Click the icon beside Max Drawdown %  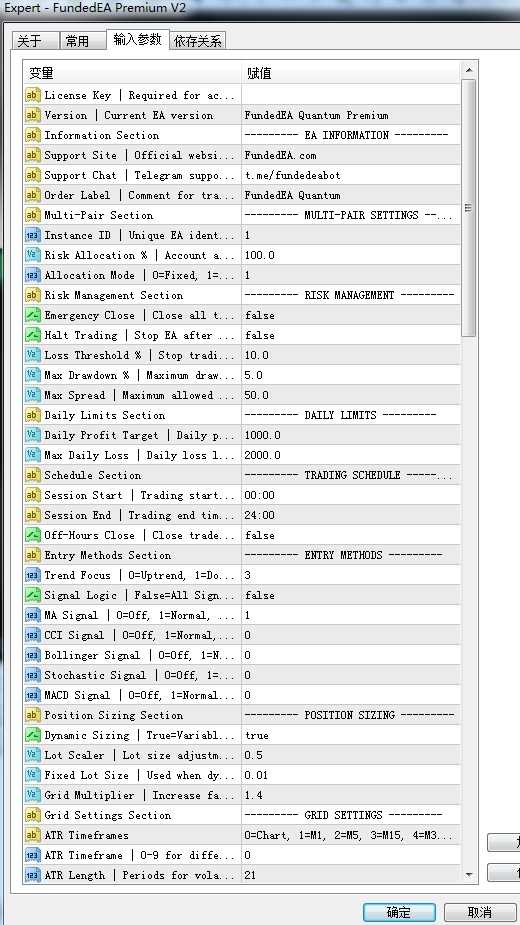pos(33,375)
